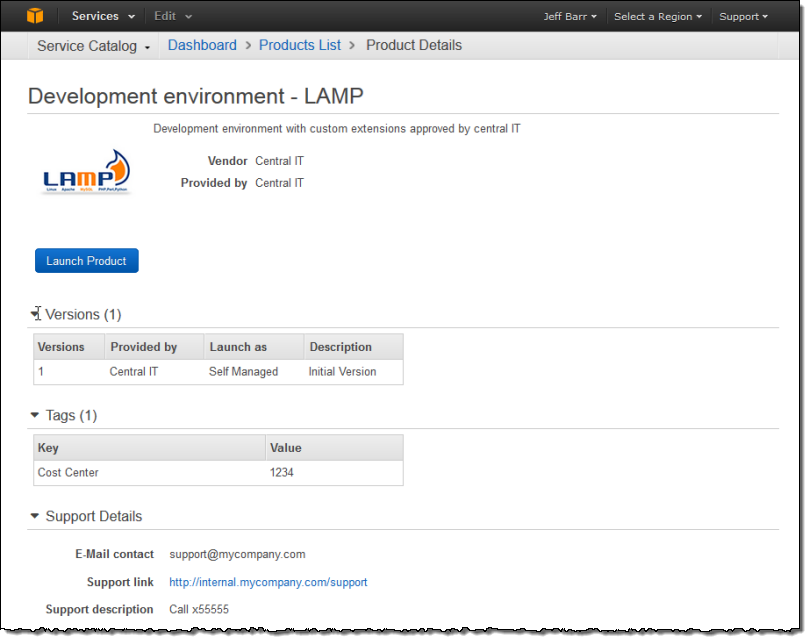Go to the Dashboard breadcrumb link

(202, 45)
